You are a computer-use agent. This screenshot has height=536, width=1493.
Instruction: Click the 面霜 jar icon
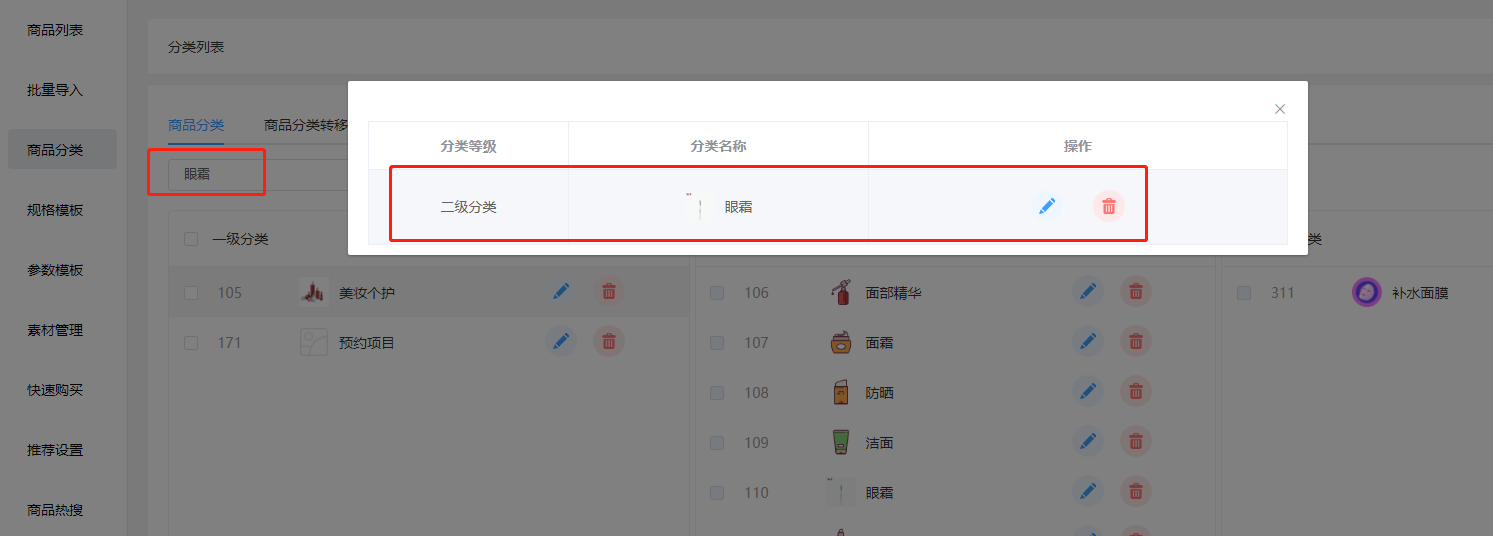(841, 342)
